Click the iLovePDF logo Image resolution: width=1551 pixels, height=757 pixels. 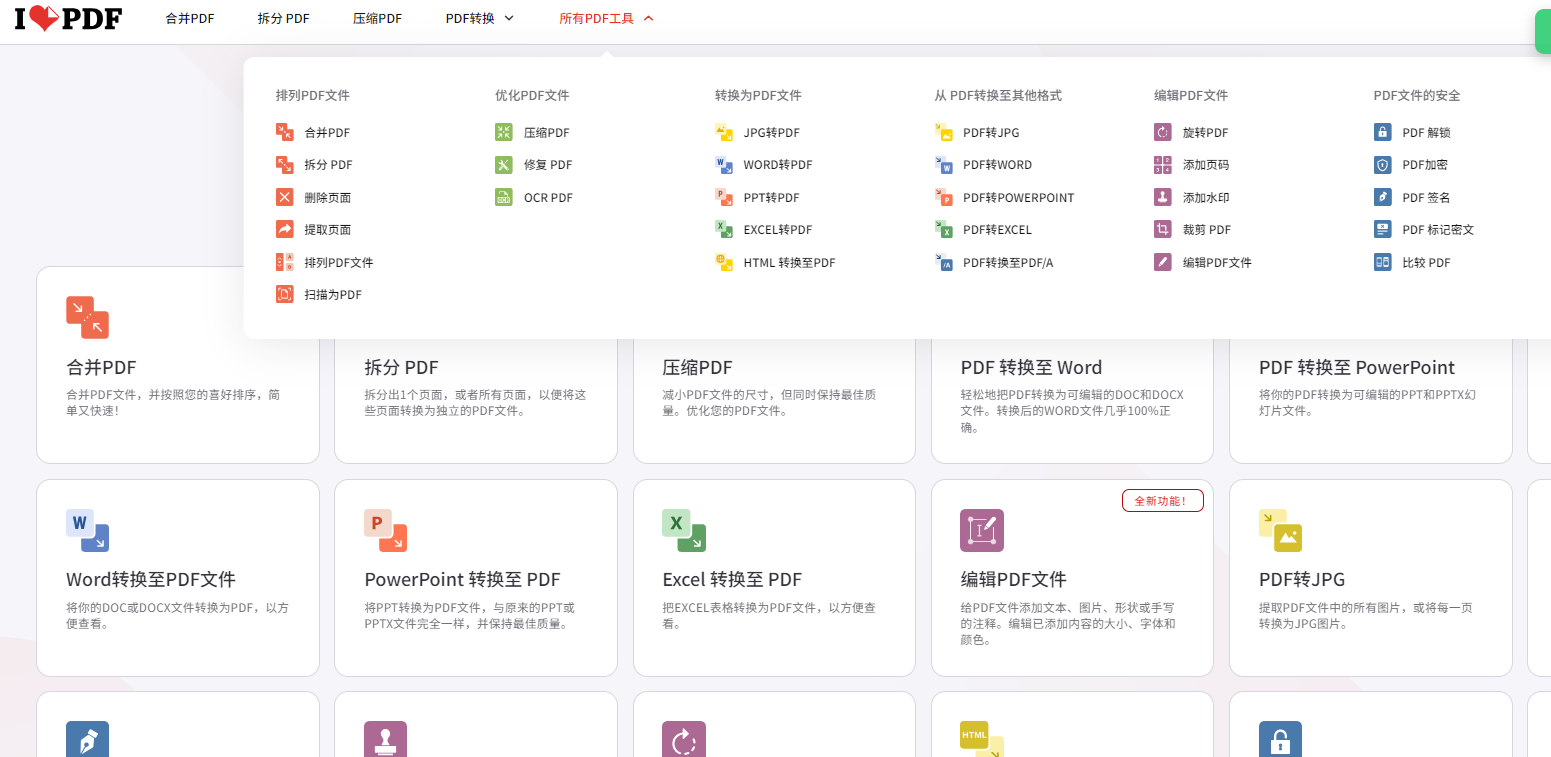[68, 18]
